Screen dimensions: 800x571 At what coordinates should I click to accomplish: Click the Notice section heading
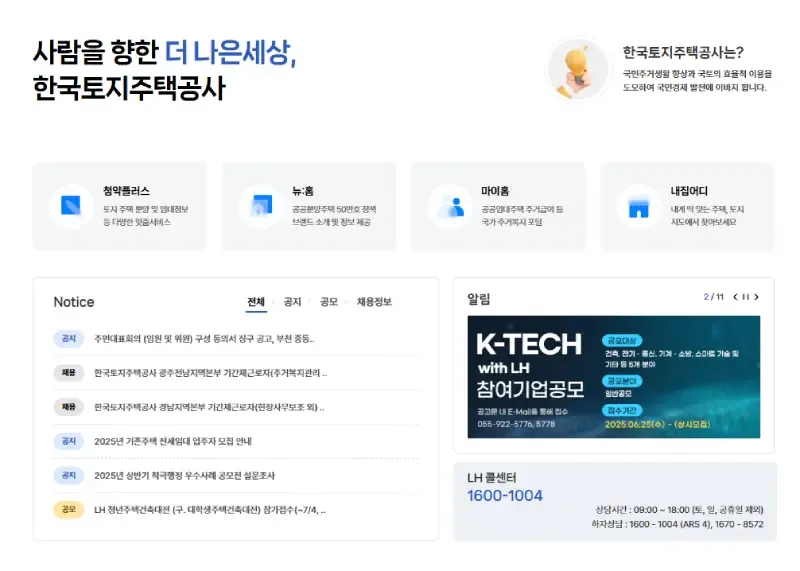[x=74, y=302]
